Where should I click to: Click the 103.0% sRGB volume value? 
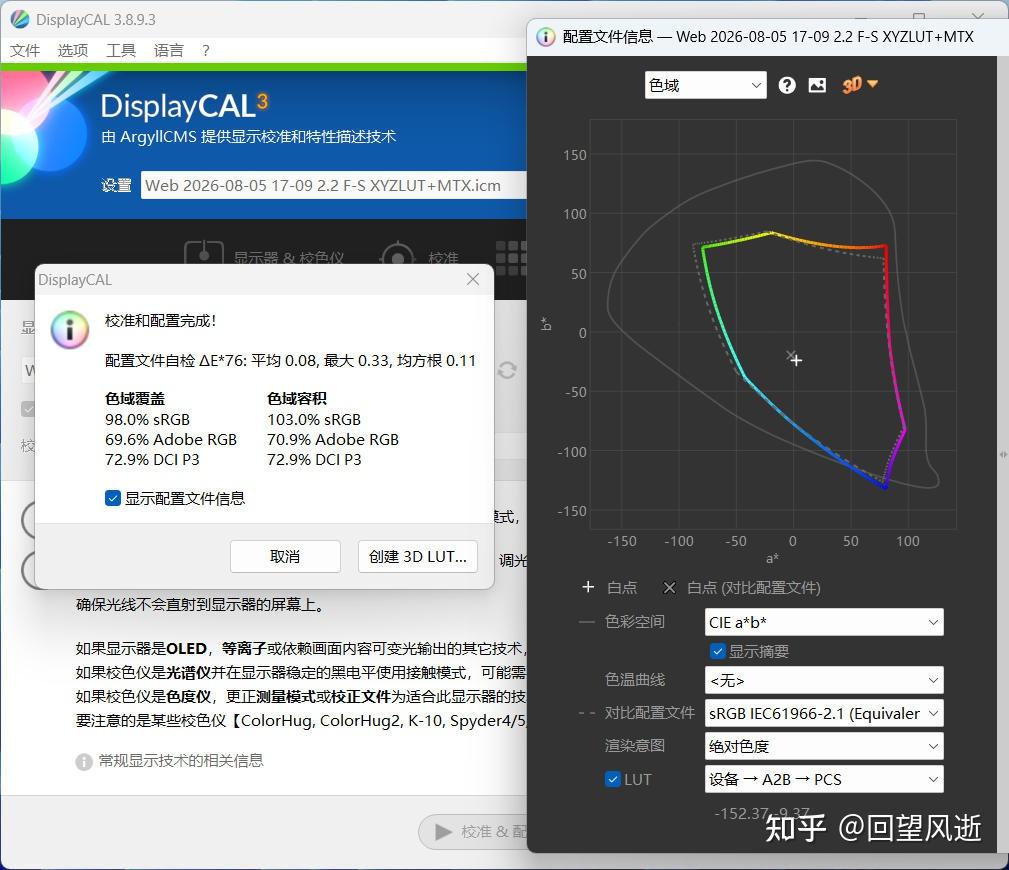(x=314, y=420)
